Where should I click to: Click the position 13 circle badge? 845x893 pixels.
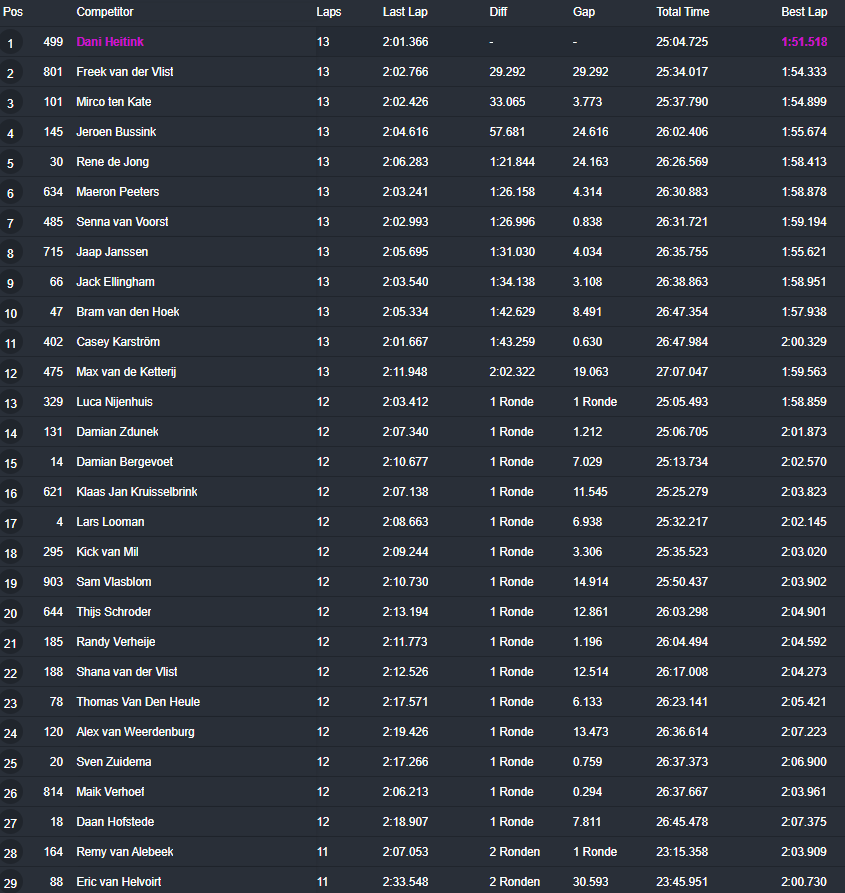[10, 403]
